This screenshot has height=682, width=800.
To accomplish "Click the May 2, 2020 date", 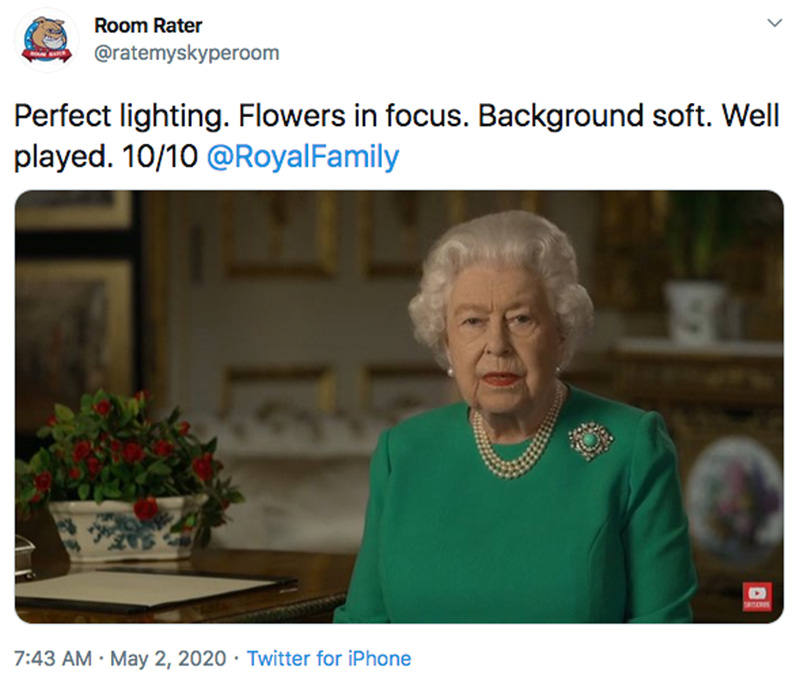I will (x=167, y=658).
